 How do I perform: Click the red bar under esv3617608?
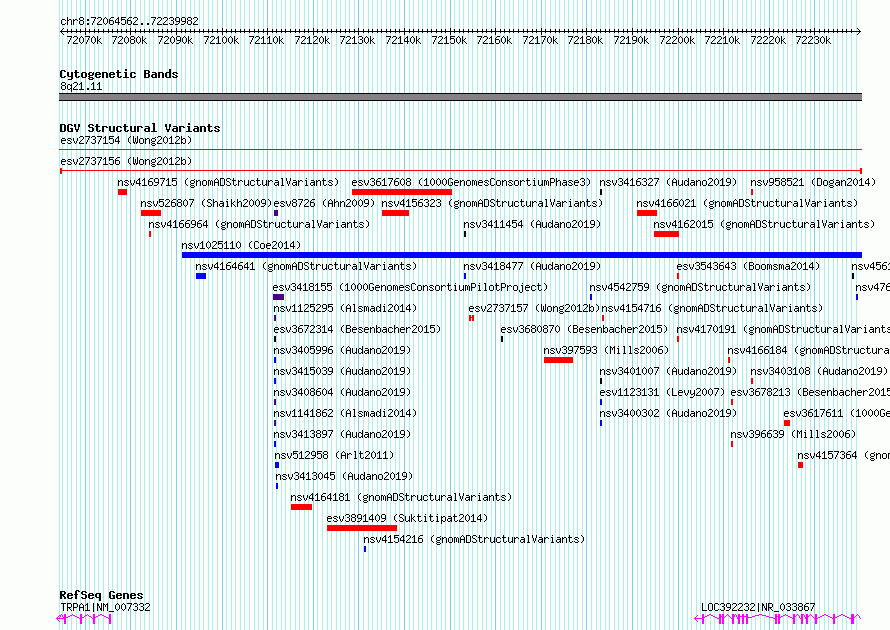click(x=401, y=192)
